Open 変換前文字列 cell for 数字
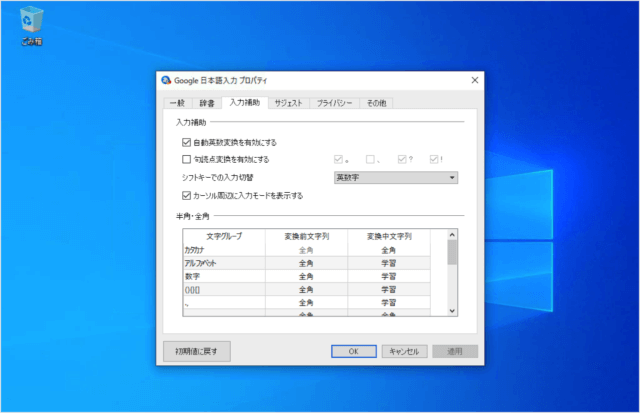 coord(307,276)
